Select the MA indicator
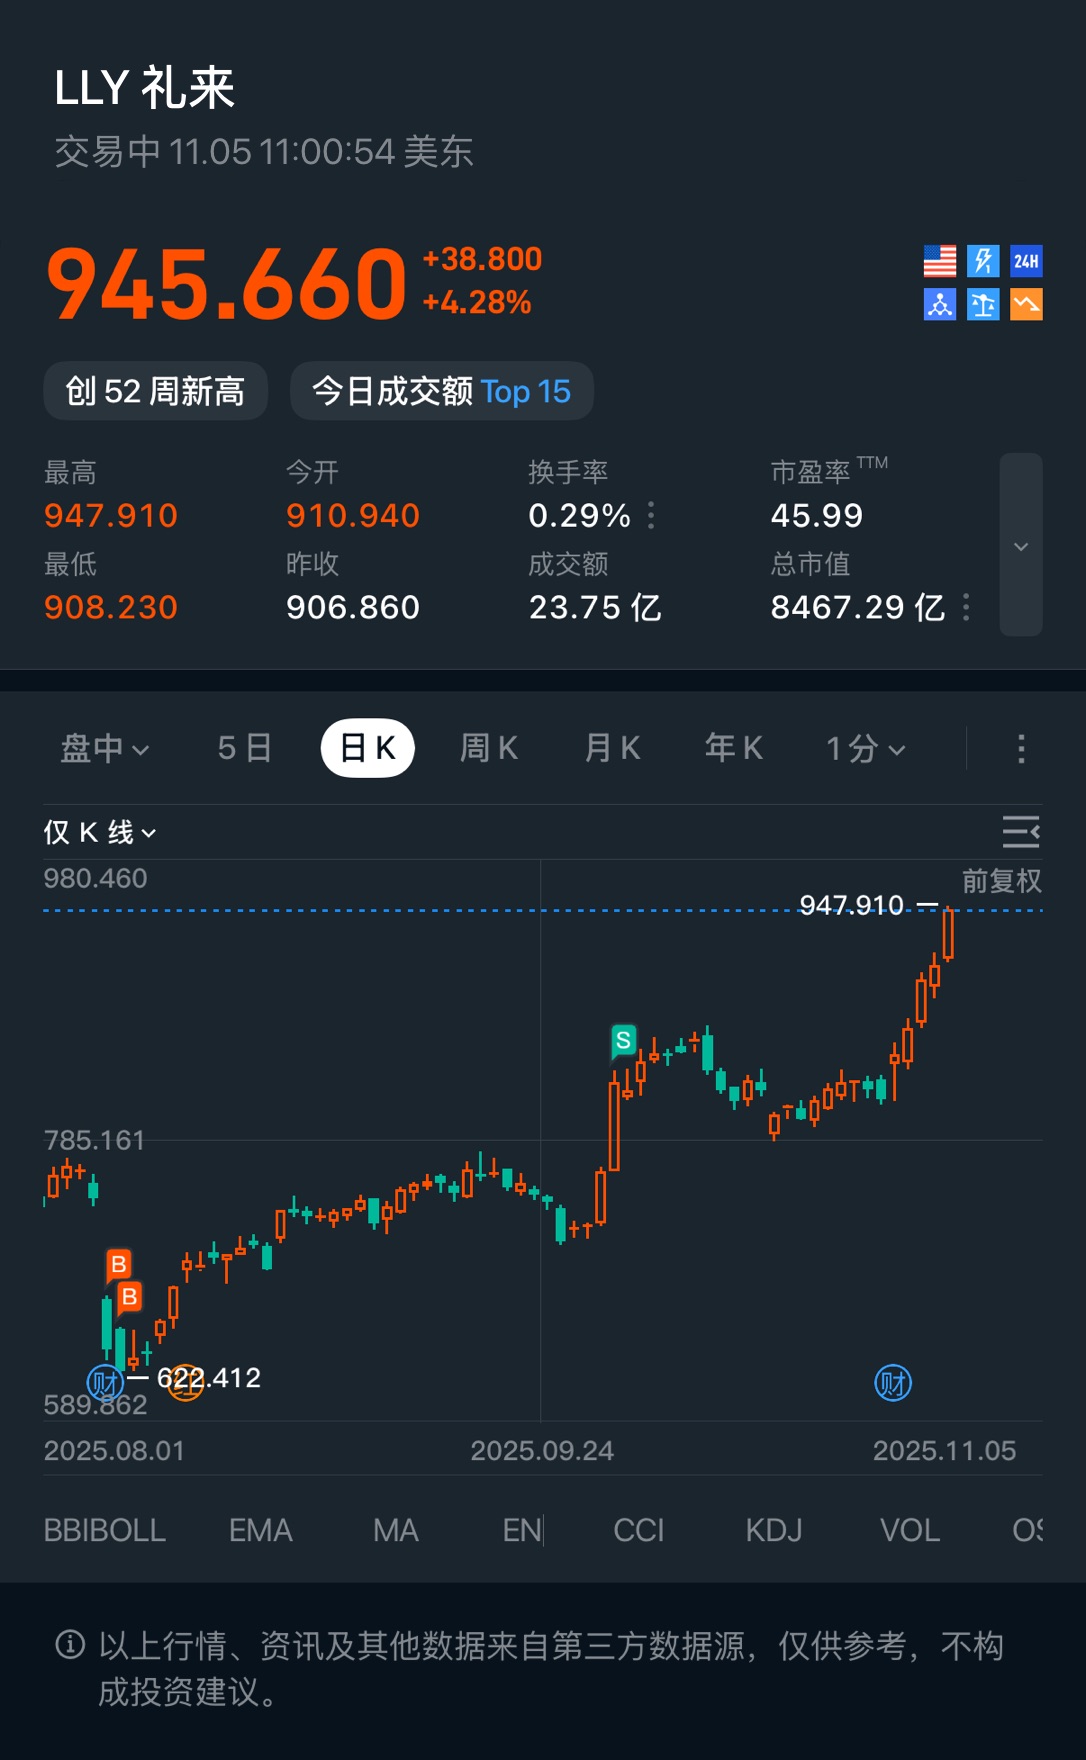 (x=395, y=1530)
